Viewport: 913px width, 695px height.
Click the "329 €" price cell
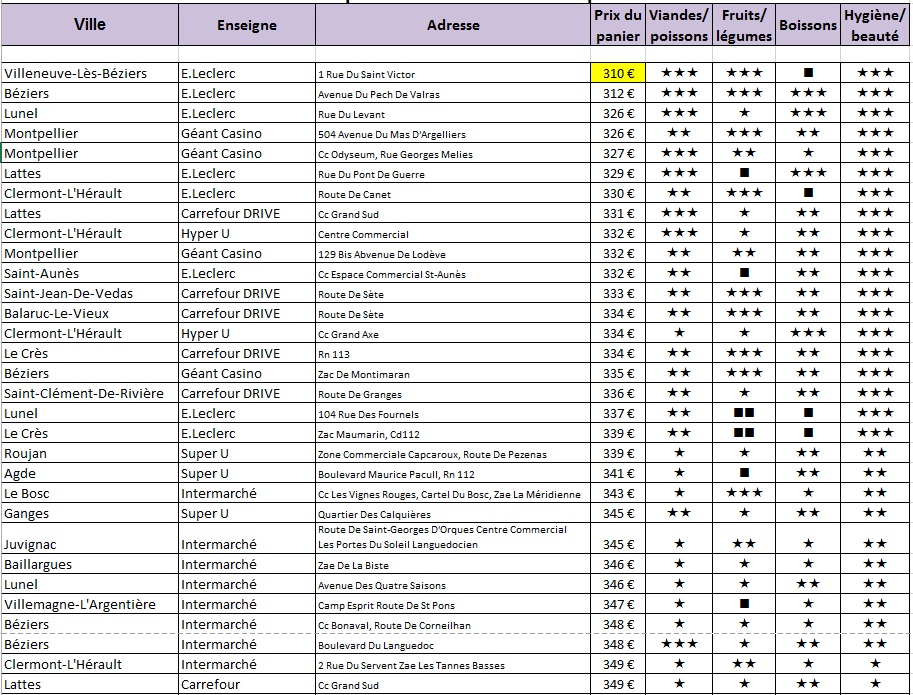[618, 173]
